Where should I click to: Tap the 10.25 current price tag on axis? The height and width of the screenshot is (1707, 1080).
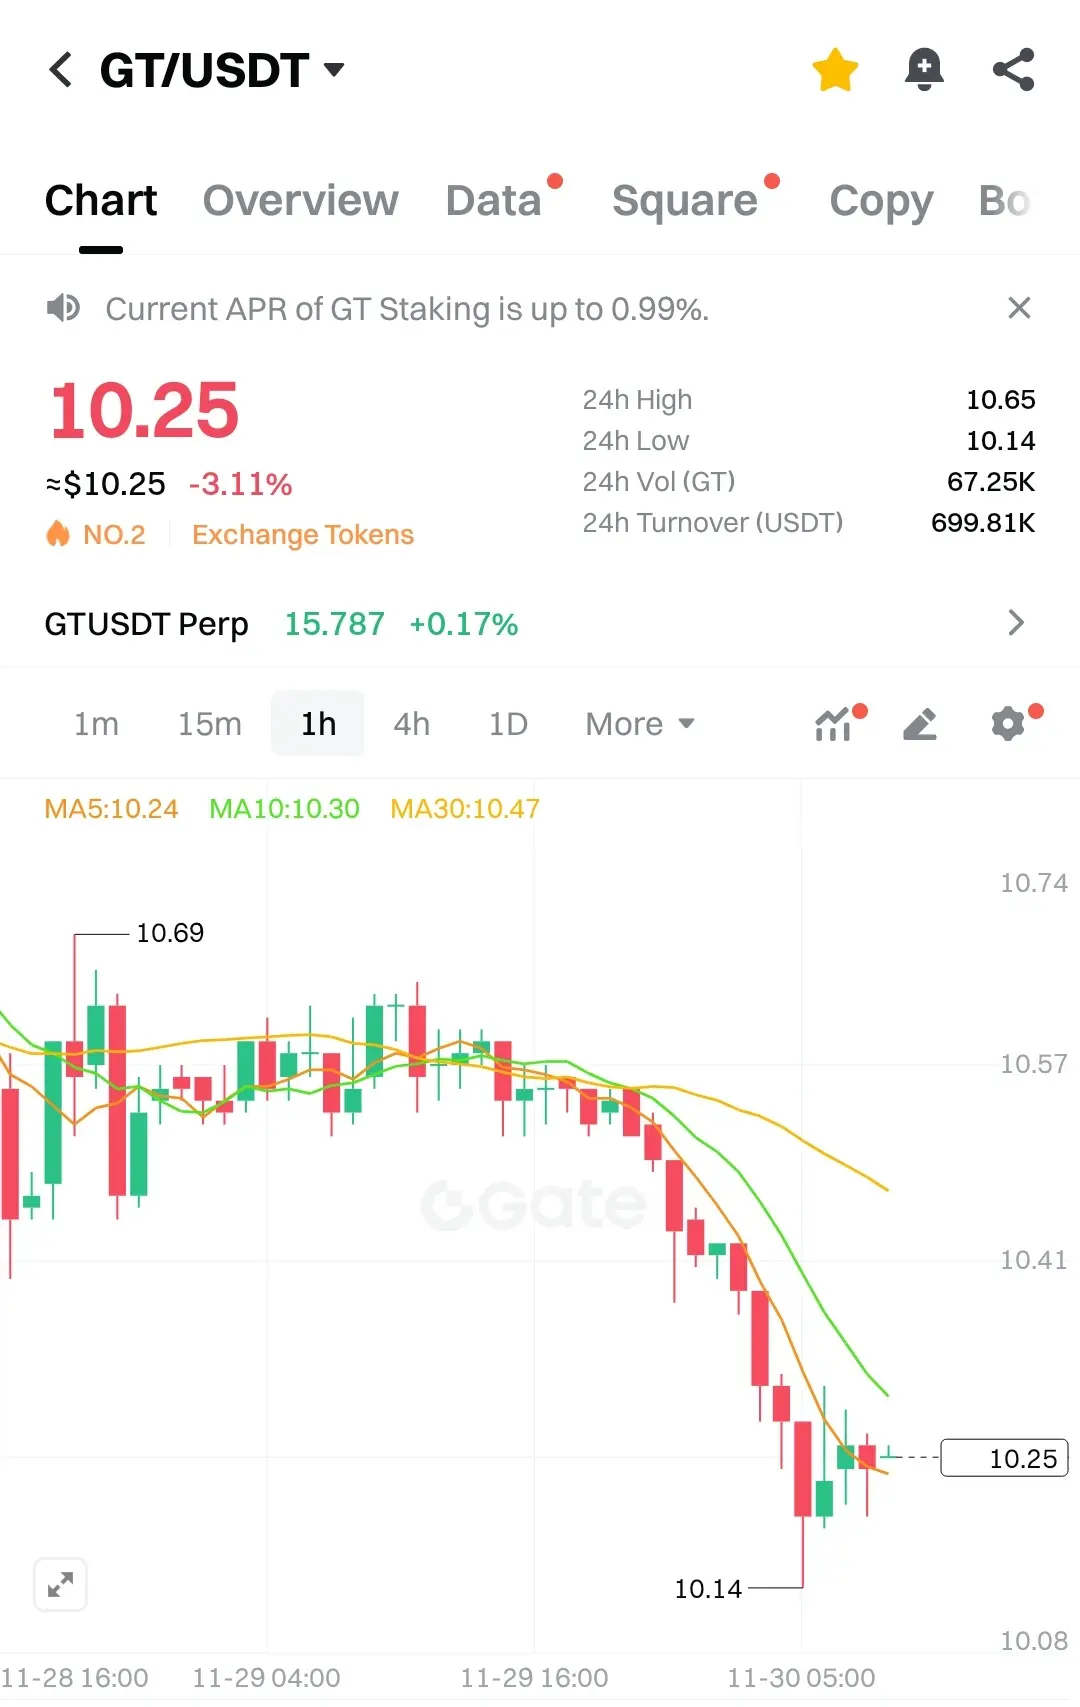click(1005, 1458)
